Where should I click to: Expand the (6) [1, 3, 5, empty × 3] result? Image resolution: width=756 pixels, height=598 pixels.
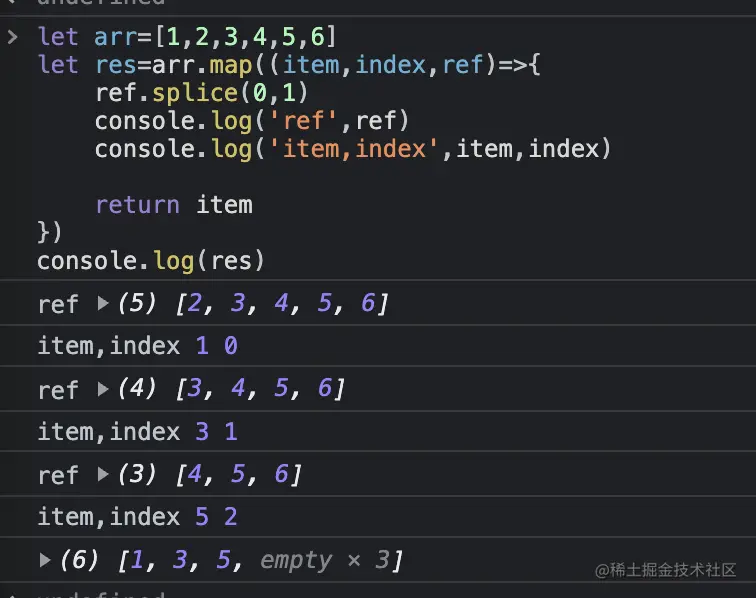point(45,560)
